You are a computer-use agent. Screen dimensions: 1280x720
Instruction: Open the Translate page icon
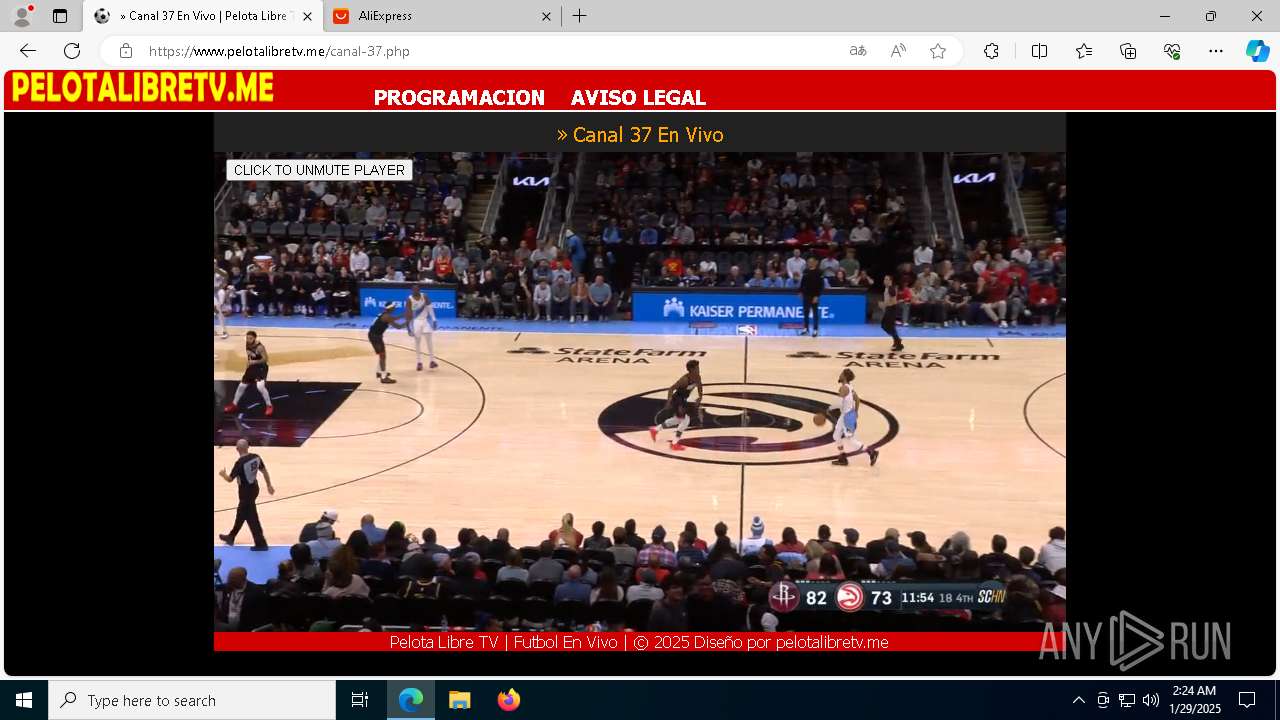[x=858, y=51]
